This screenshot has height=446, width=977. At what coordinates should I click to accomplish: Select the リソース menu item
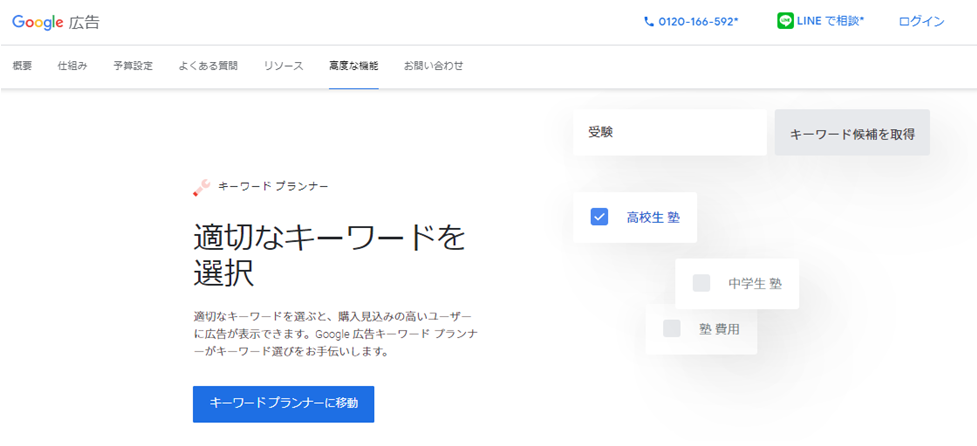click(x=283, y=65)
